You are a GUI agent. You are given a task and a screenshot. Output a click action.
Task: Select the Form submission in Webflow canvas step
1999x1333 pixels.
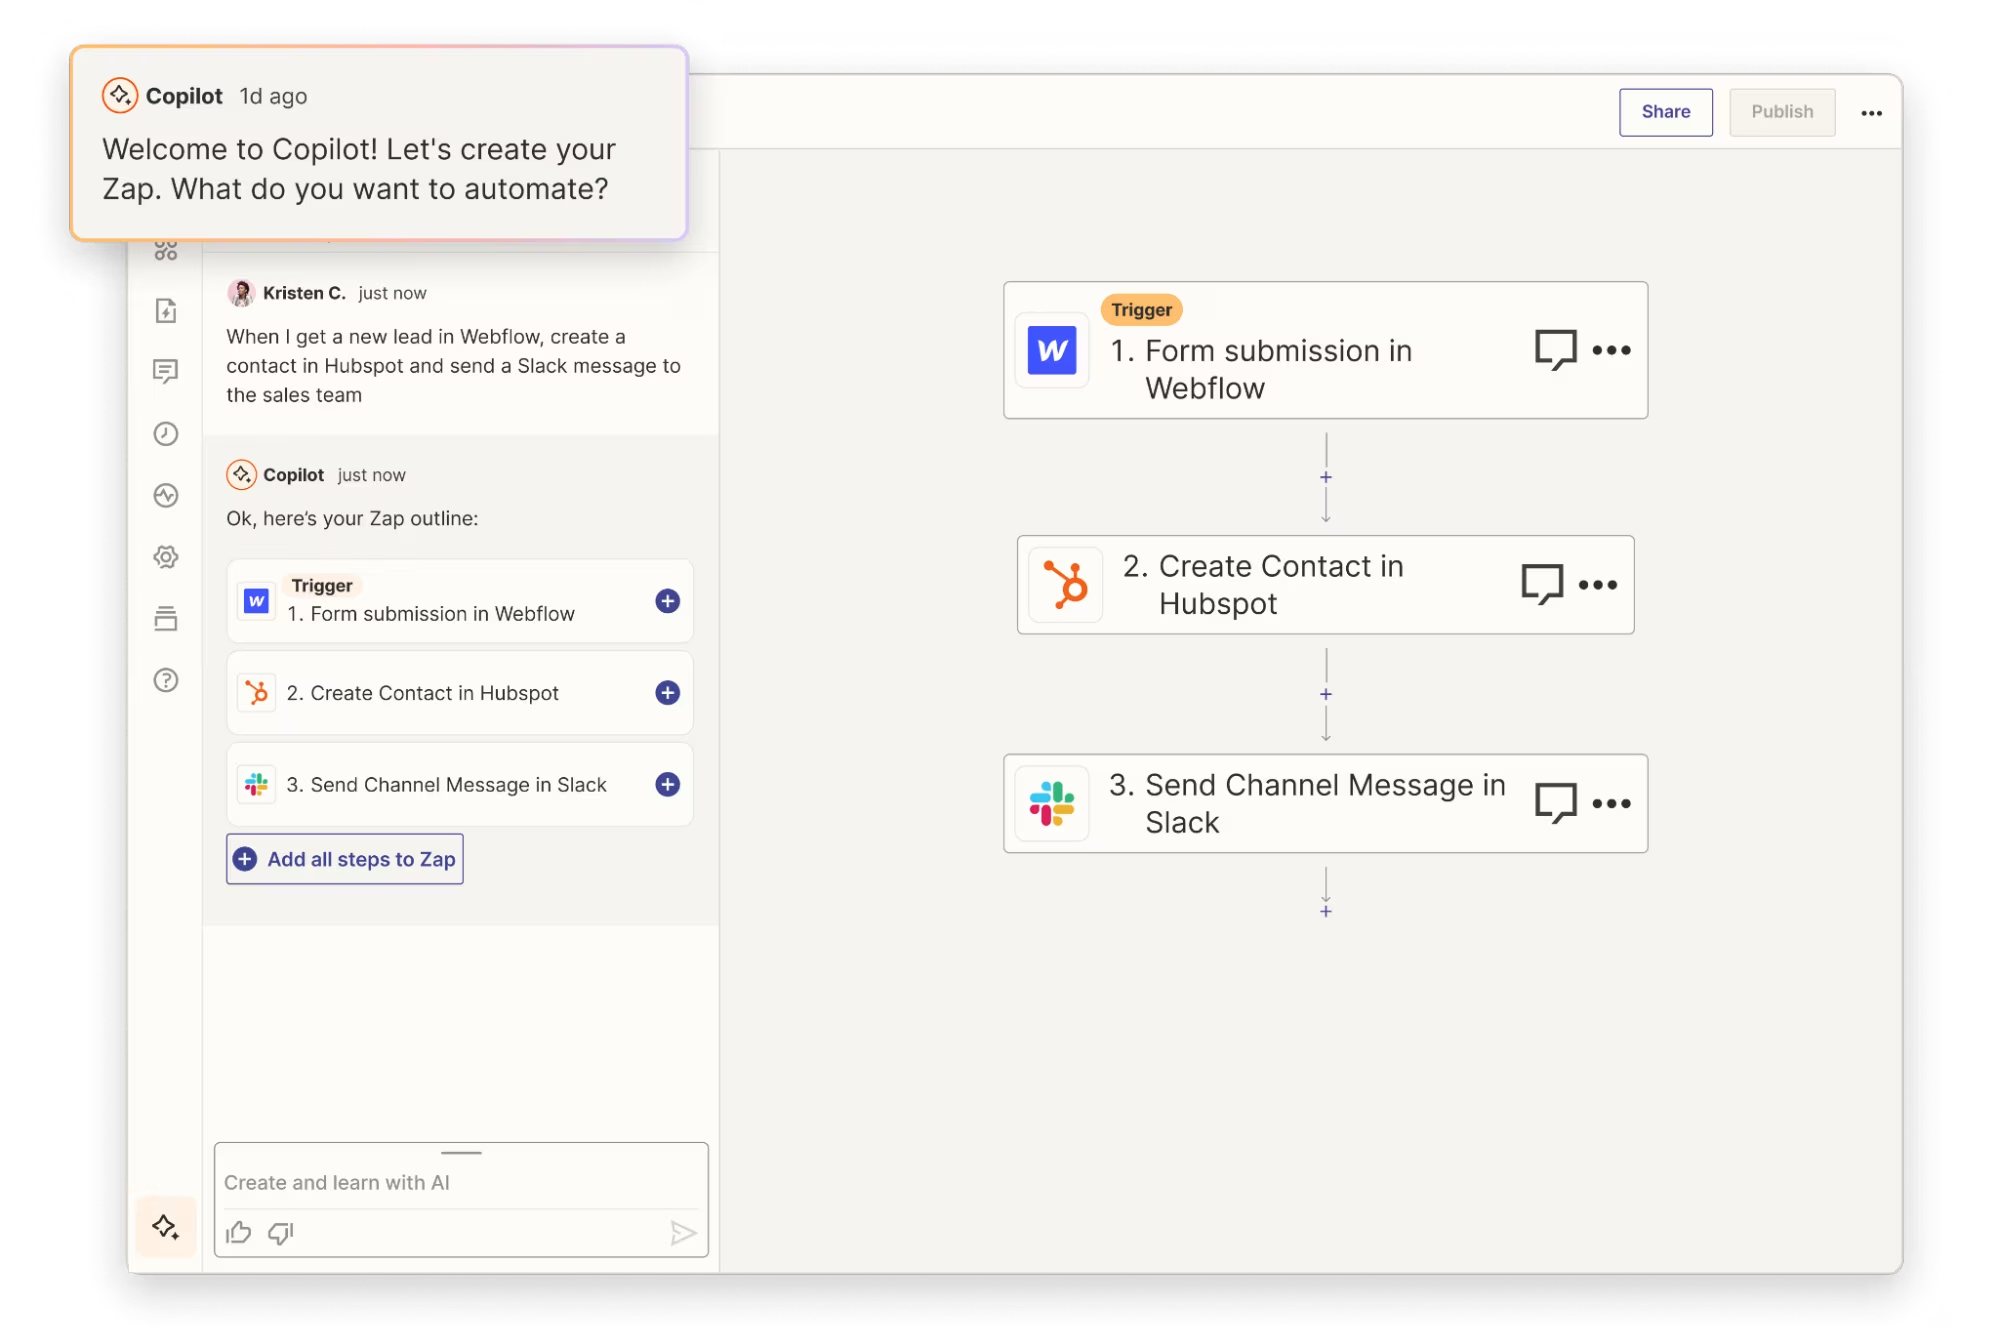coord(1326,350)
